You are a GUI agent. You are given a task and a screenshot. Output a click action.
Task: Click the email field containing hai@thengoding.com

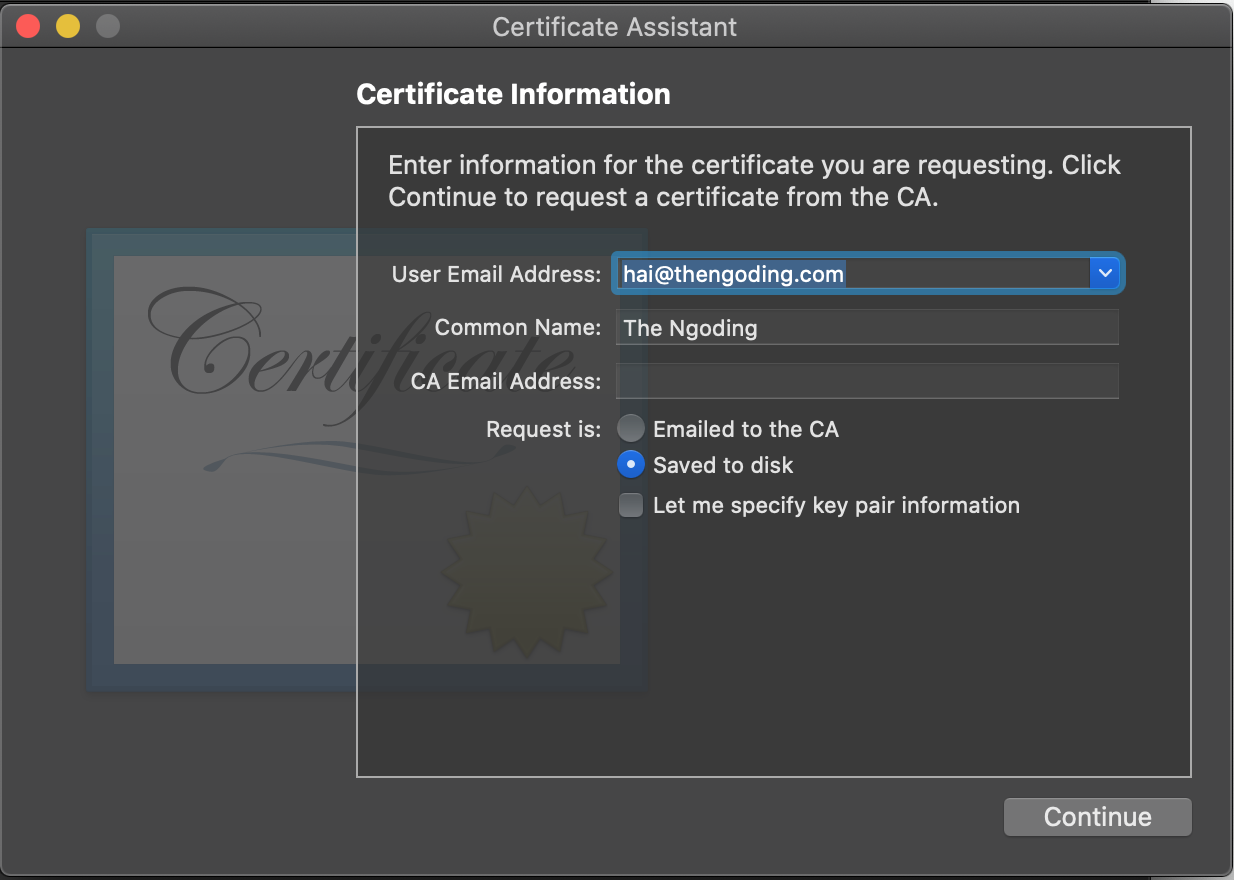pyautogui.click(x=850, y=273)
